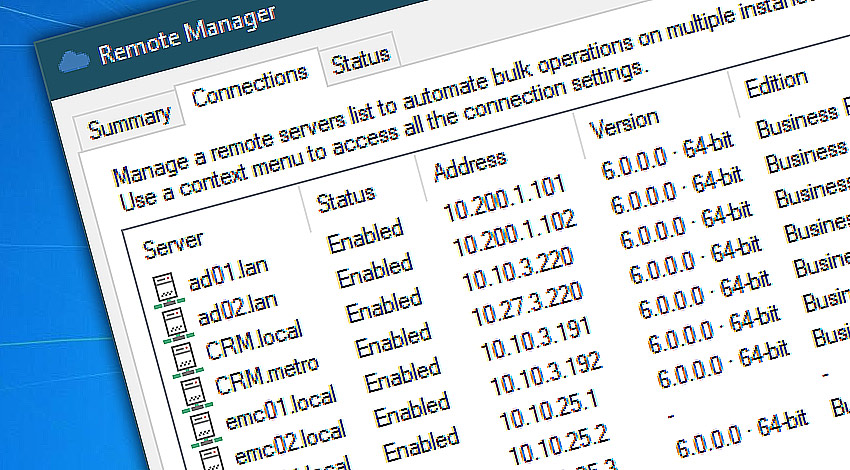
Task: Select the emc01.local server icon
Action: click(x=204, y=429)
